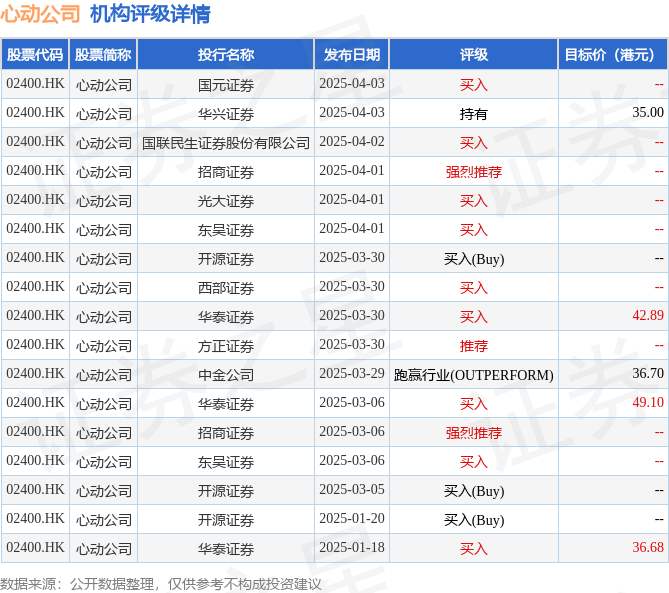Click the 持有 rating cell

click(474, 114)
